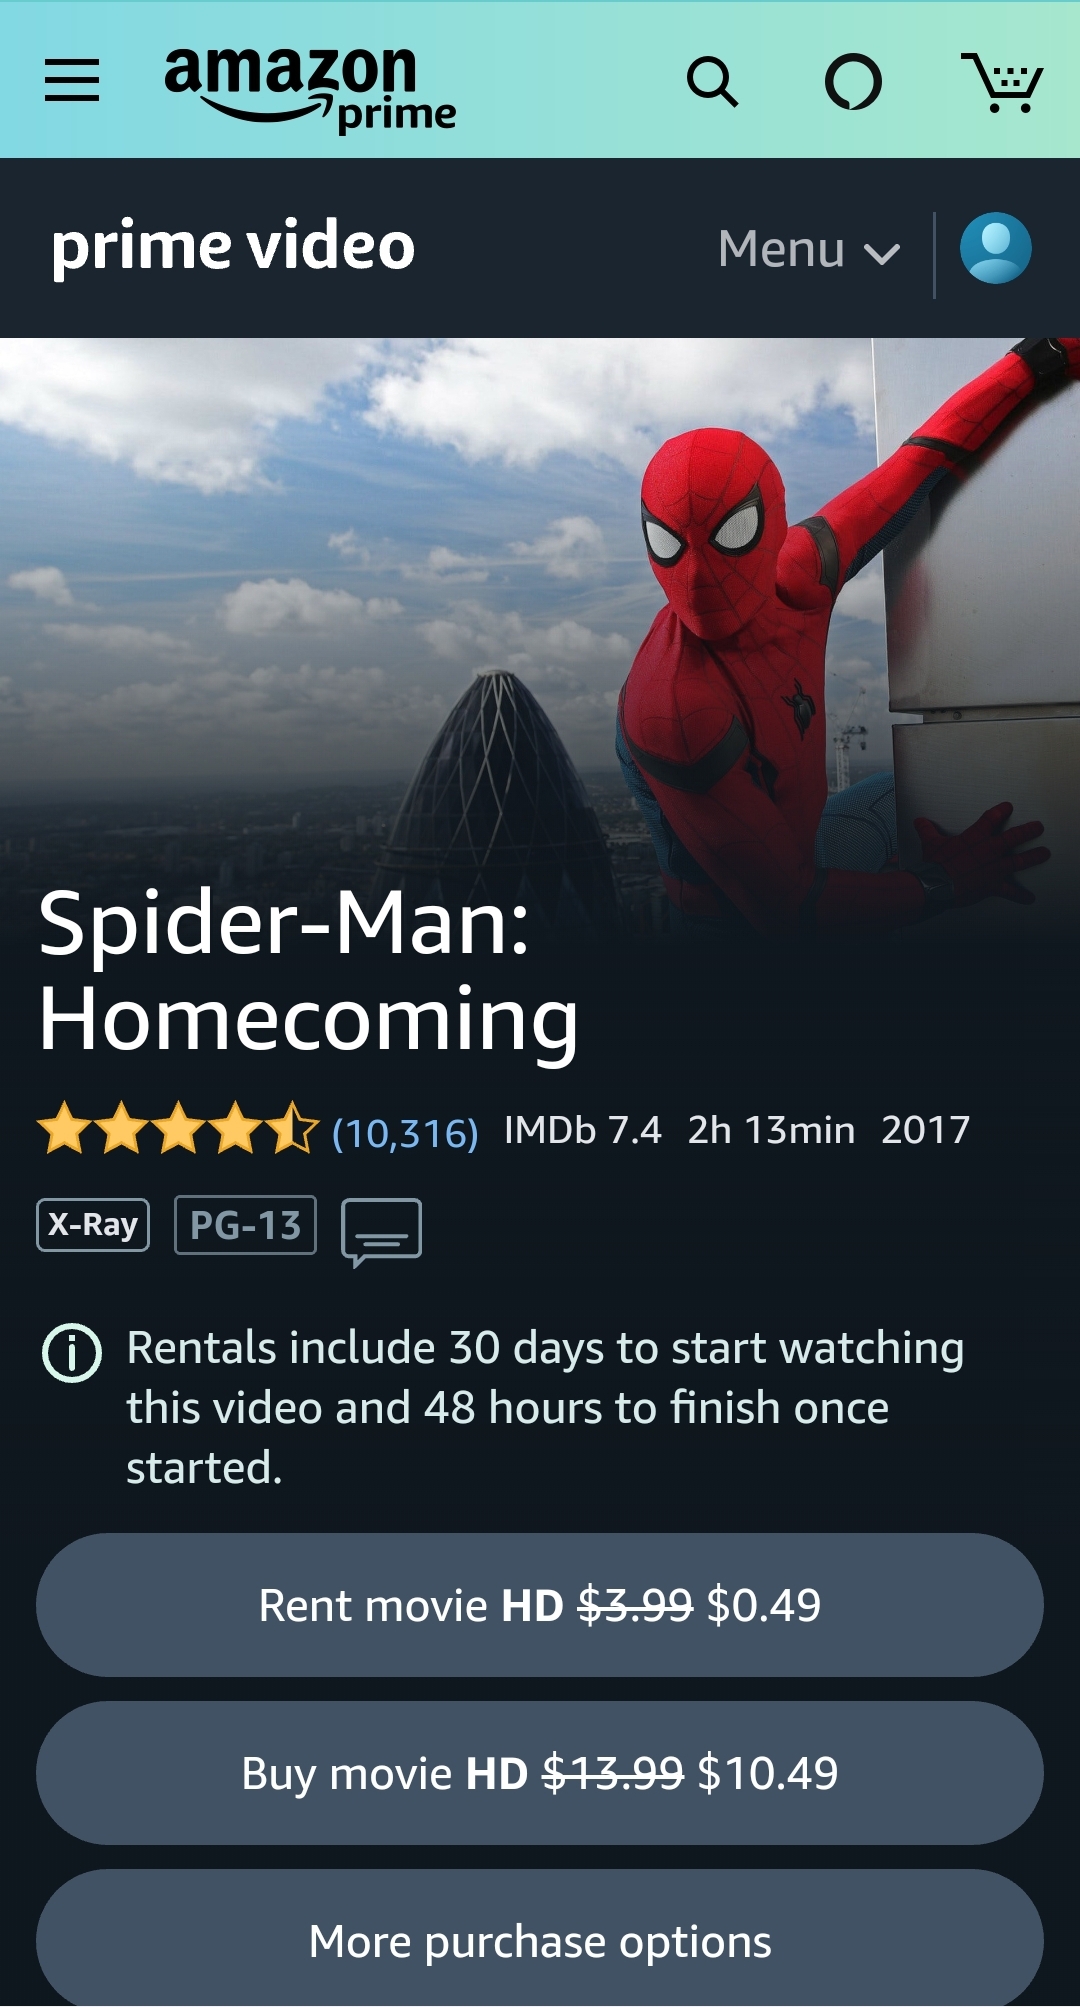
Task: Rent movie HD for $0.49
Action: [x=540, y=1605]
